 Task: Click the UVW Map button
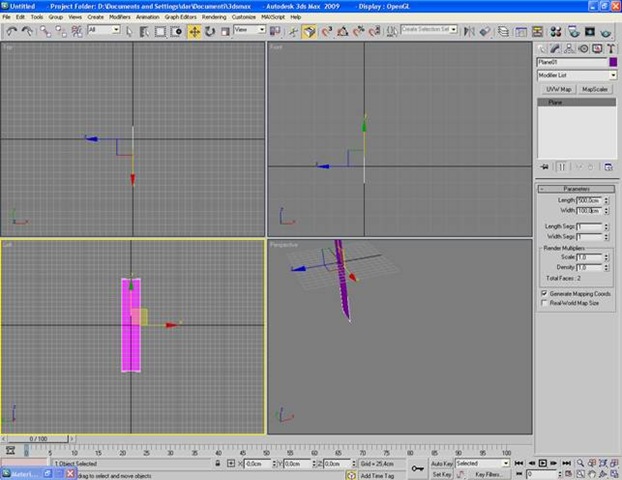pyautogui.click(x=559, y=89)
